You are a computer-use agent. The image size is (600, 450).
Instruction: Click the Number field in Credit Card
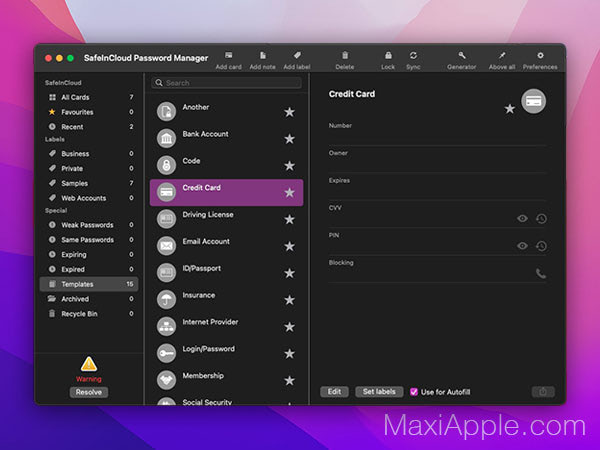[437, 133]
